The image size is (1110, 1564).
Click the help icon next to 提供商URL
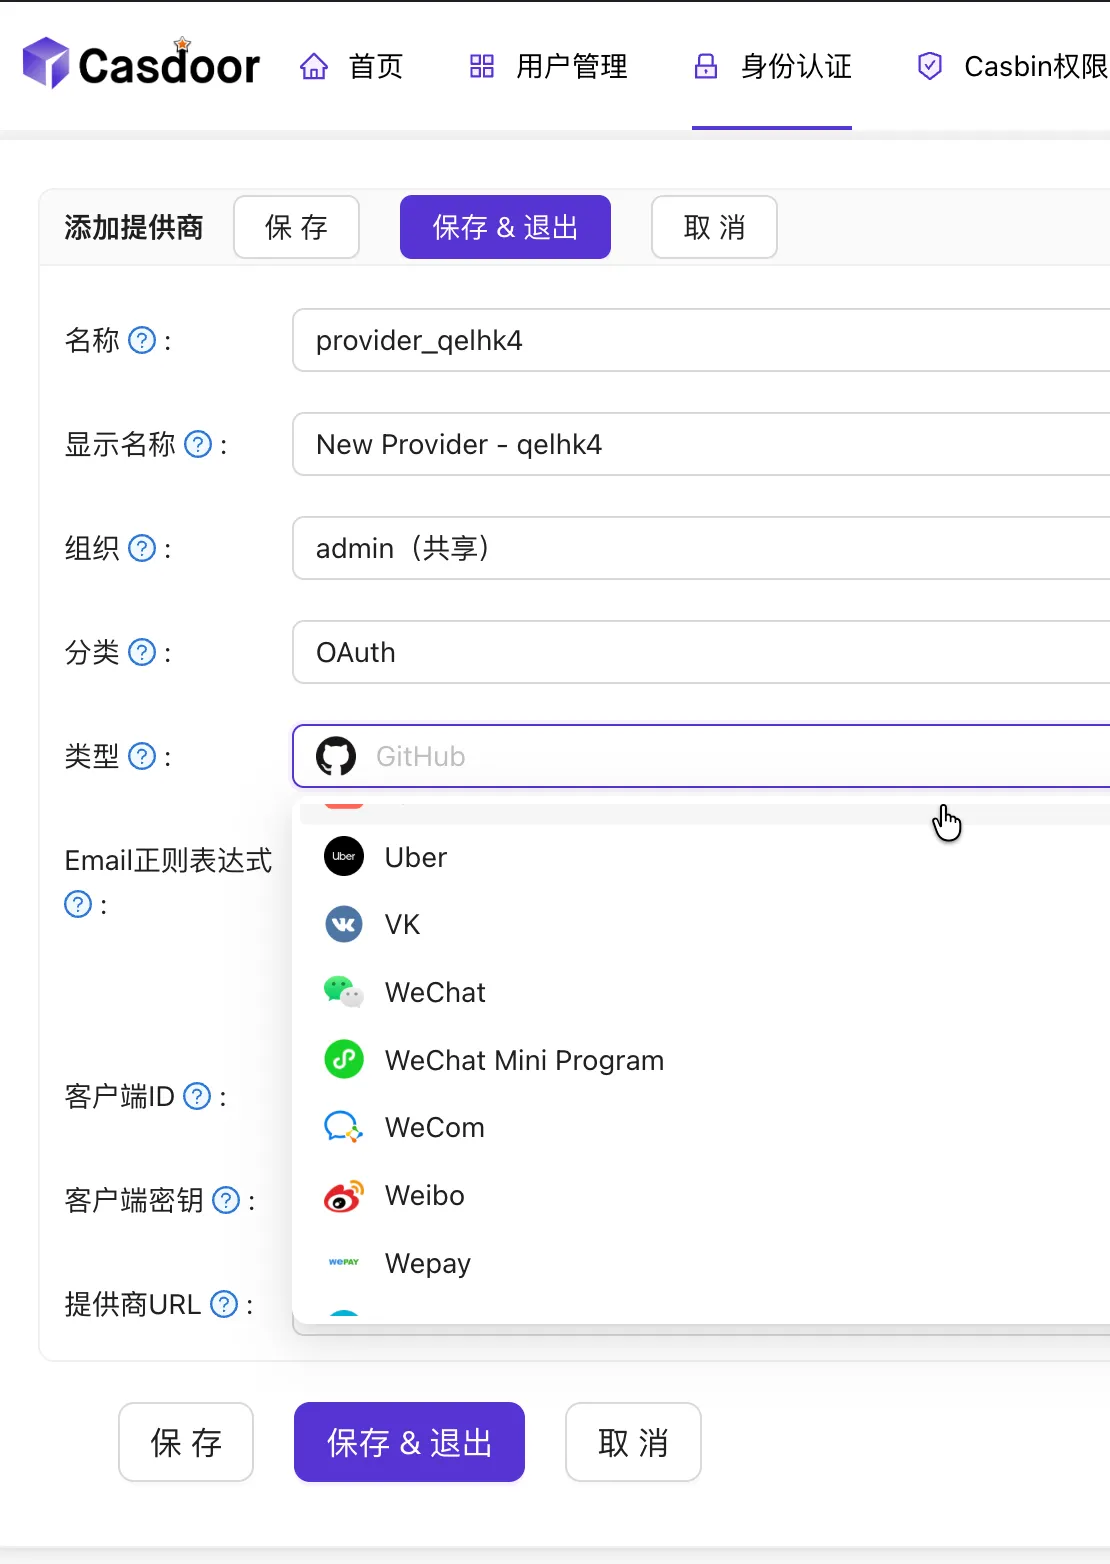(225, 1305)
